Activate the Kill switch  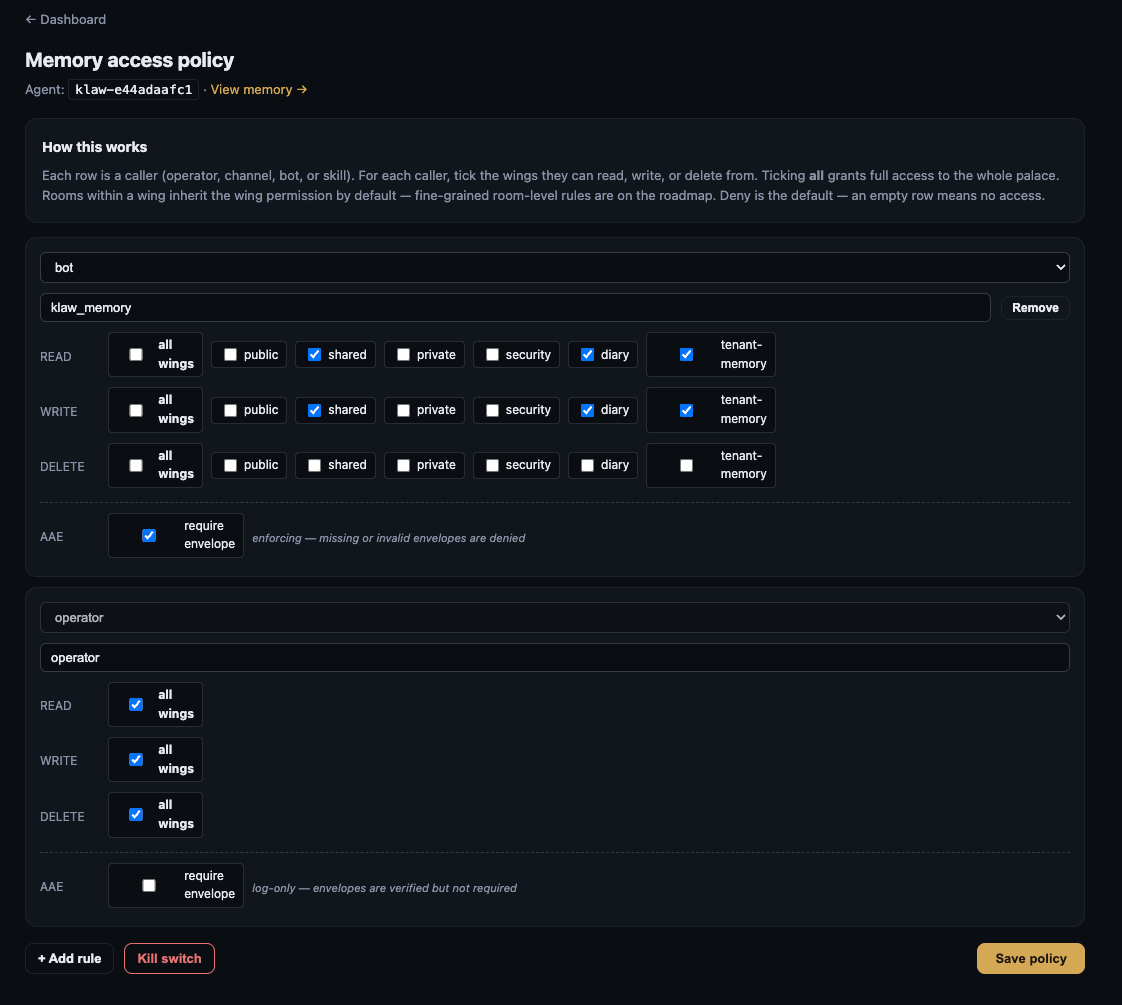click(x=169, y=958)
